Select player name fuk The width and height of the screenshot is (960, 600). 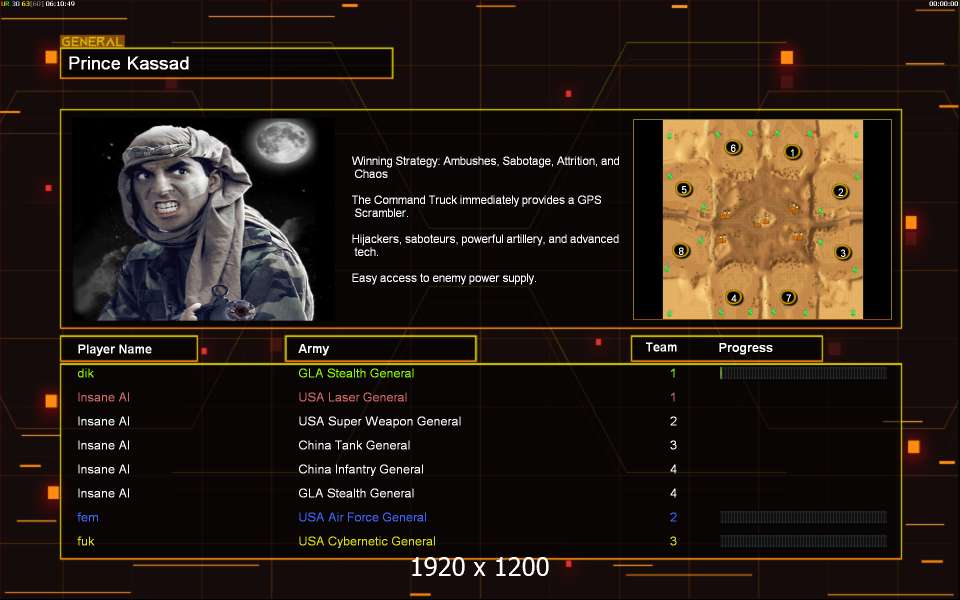coord(86,541)
